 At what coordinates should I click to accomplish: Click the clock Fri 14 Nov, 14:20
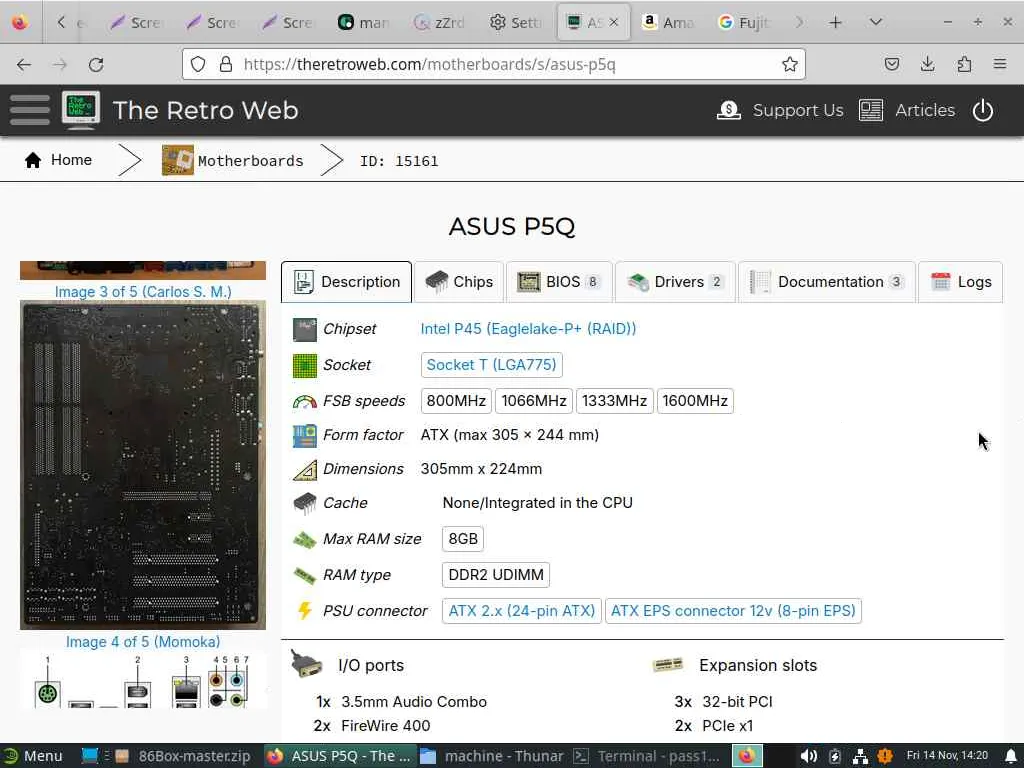[947, 756]
